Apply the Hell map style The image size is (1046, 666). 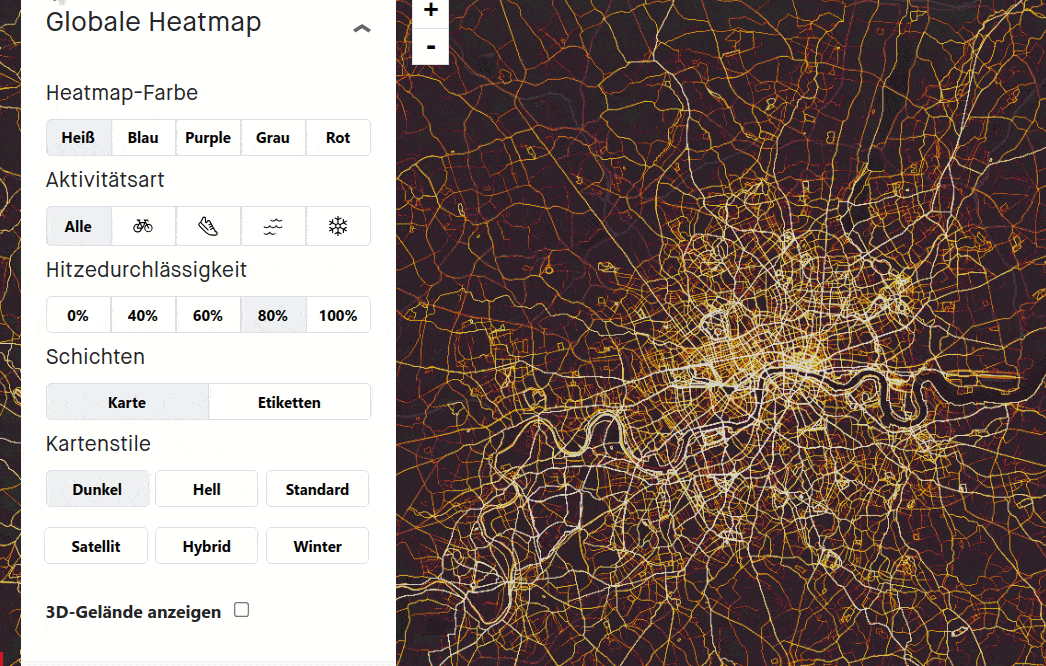tap(207, 489)
